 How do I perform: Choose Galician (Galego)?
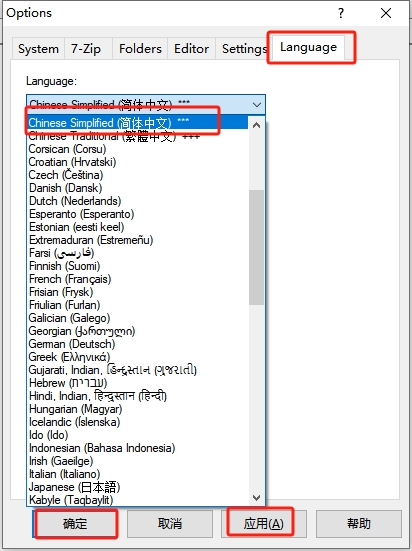(138, 318)
